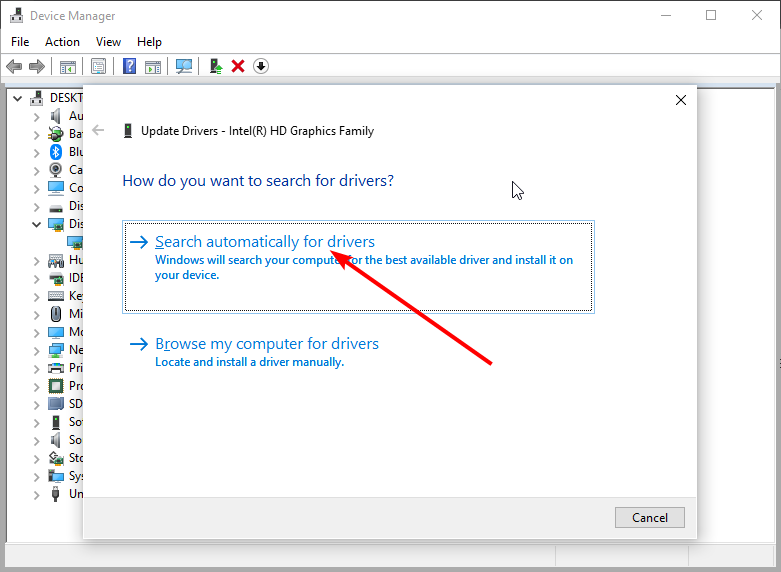The image size is (781, 572).
Task: Expand the Bluetooth category chevron
Action: tap(36, 152)
